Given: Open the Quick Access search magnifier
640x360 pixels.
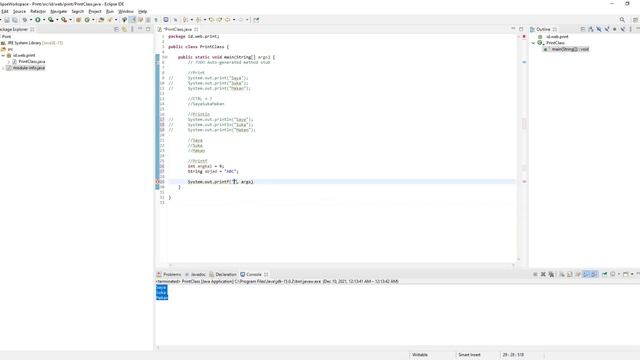Looking at the screenshot, I should click(x=622, y=20).
